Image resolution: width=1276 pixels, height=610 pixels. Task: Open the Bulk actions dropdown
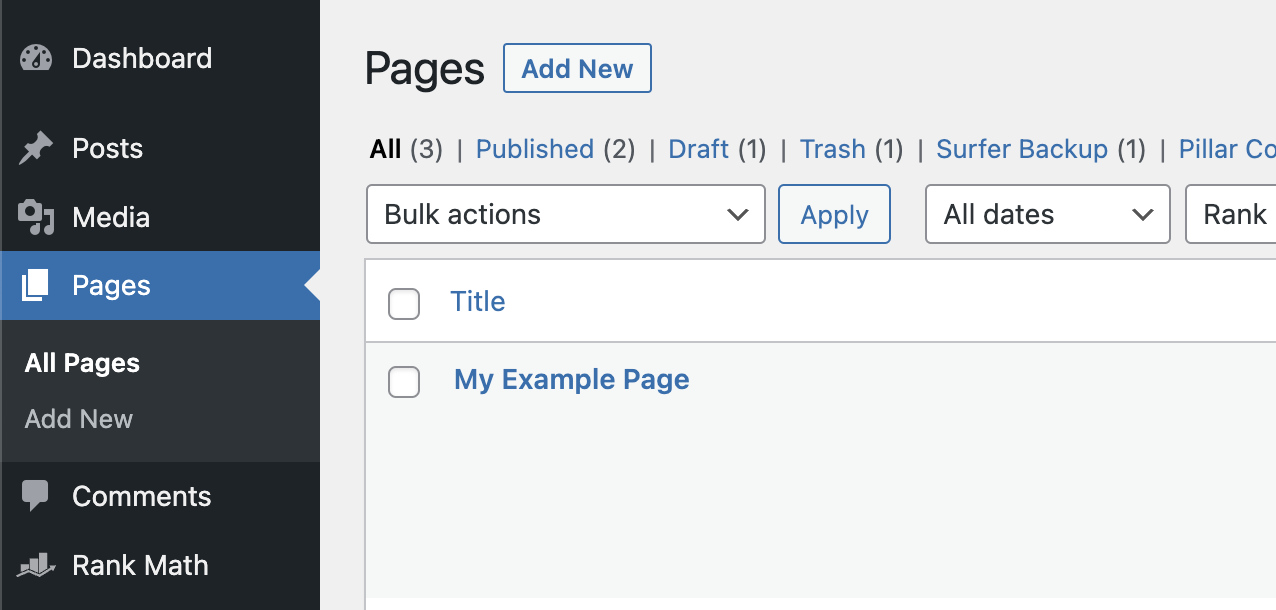pos(566,214)
